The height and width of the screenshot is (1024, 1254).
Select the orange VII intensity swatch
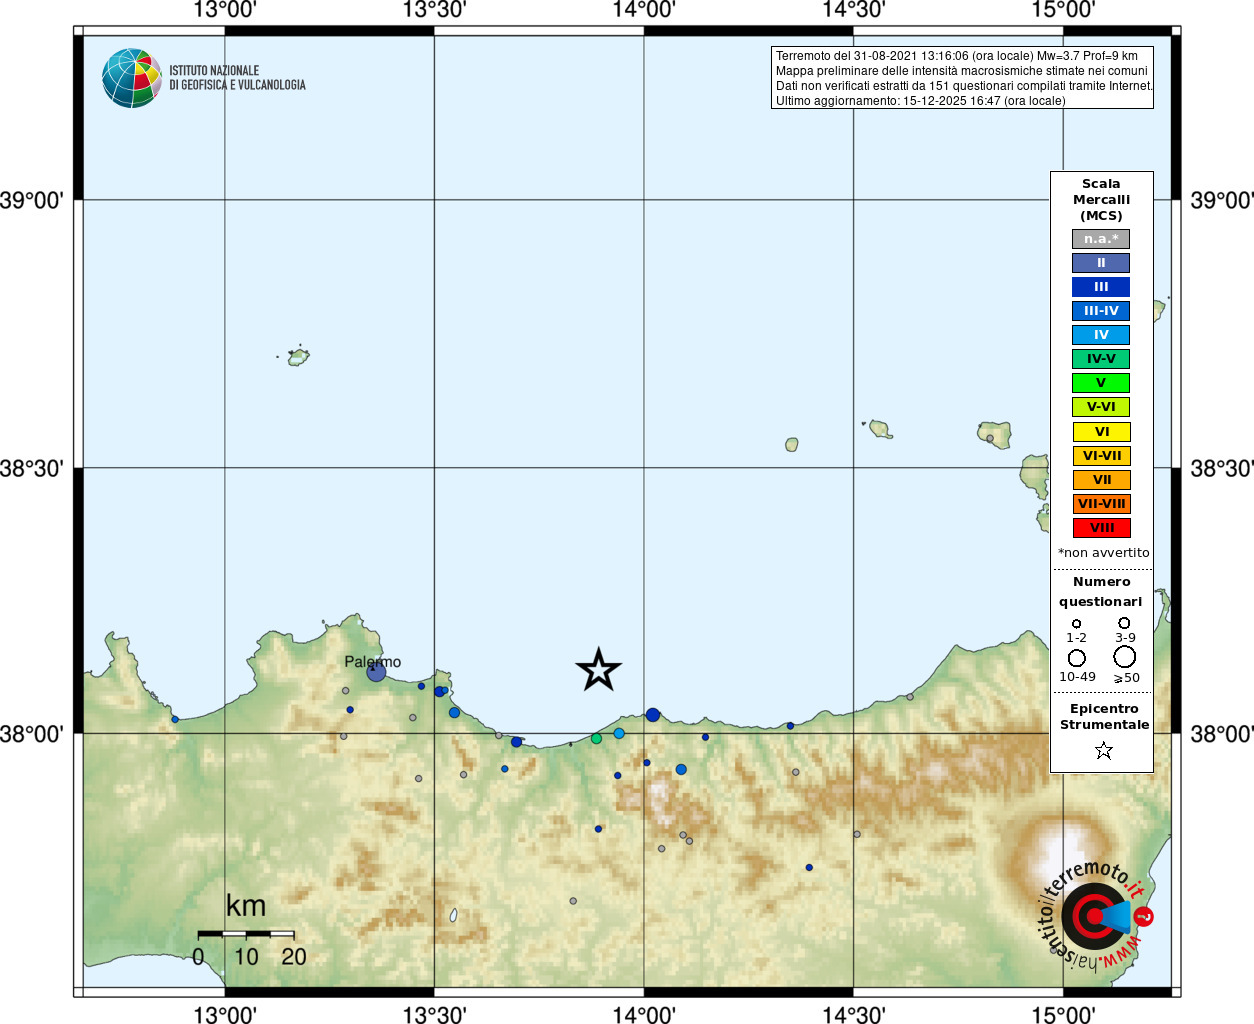(1101, 480)
